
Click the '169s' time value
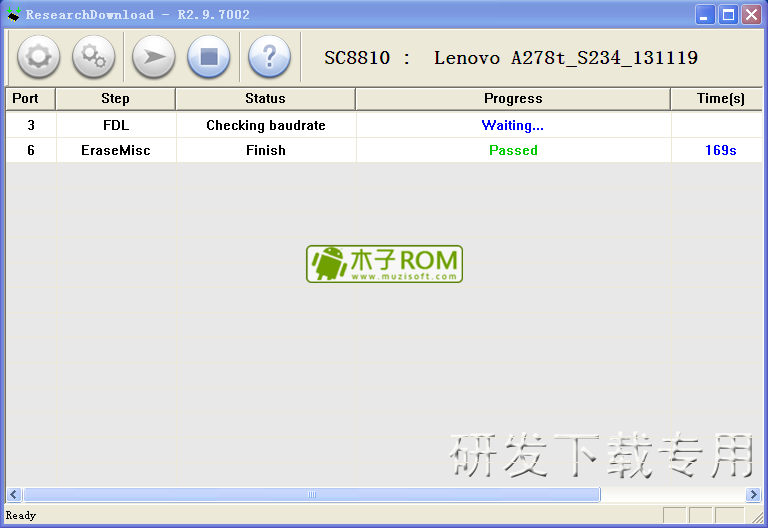720,150
